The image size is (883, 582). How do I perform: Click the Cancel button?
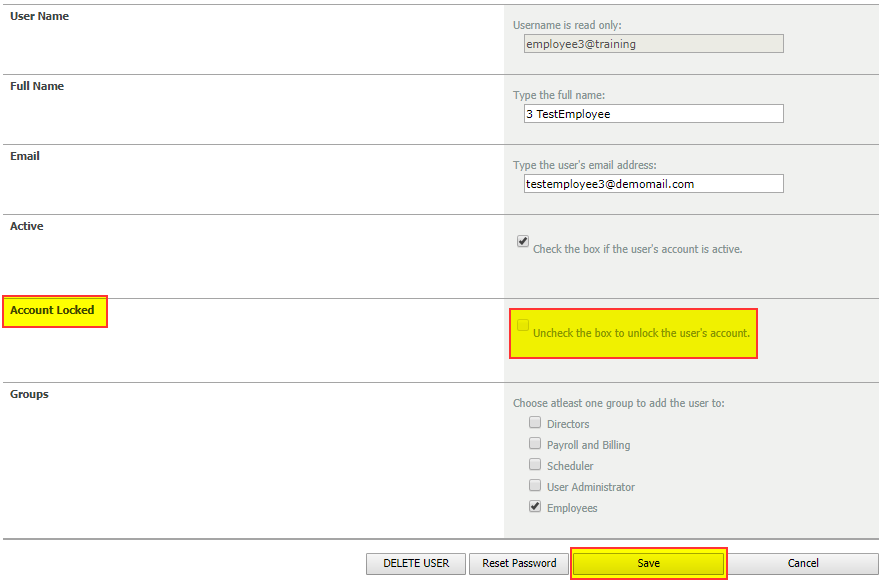coord(804,563)
